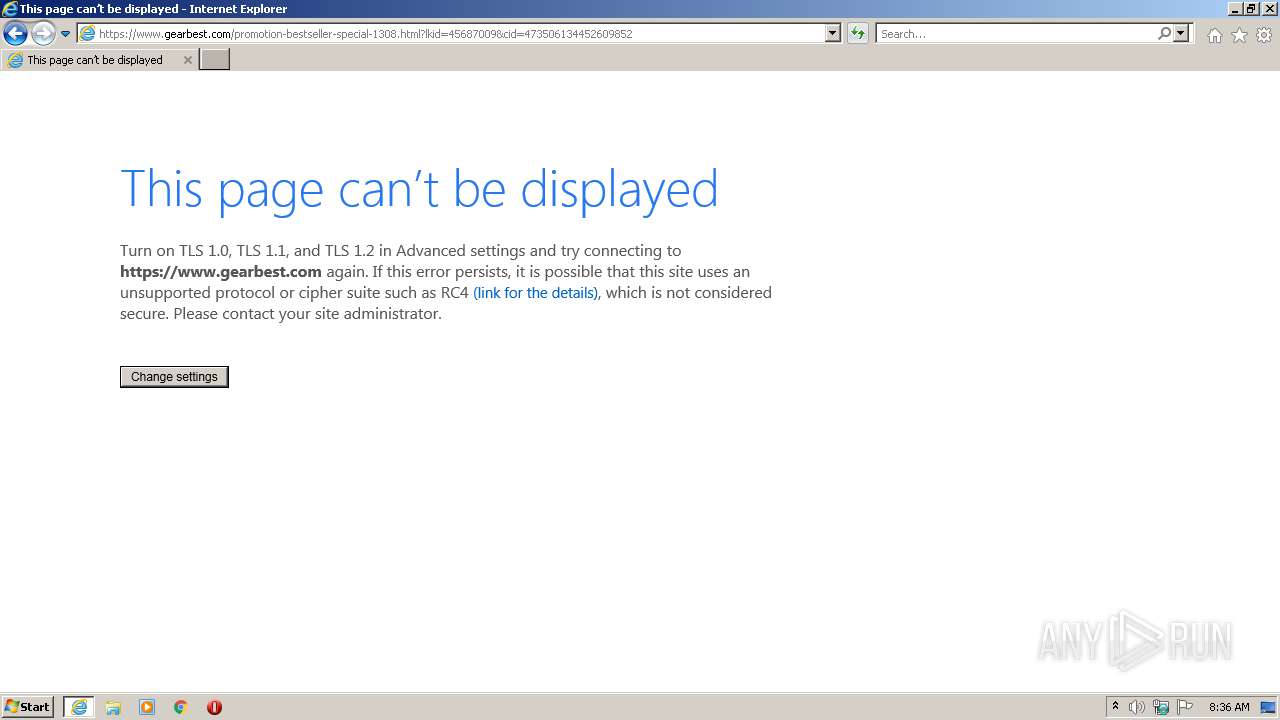Run search with the magnifier icon

coord(1165,34)
